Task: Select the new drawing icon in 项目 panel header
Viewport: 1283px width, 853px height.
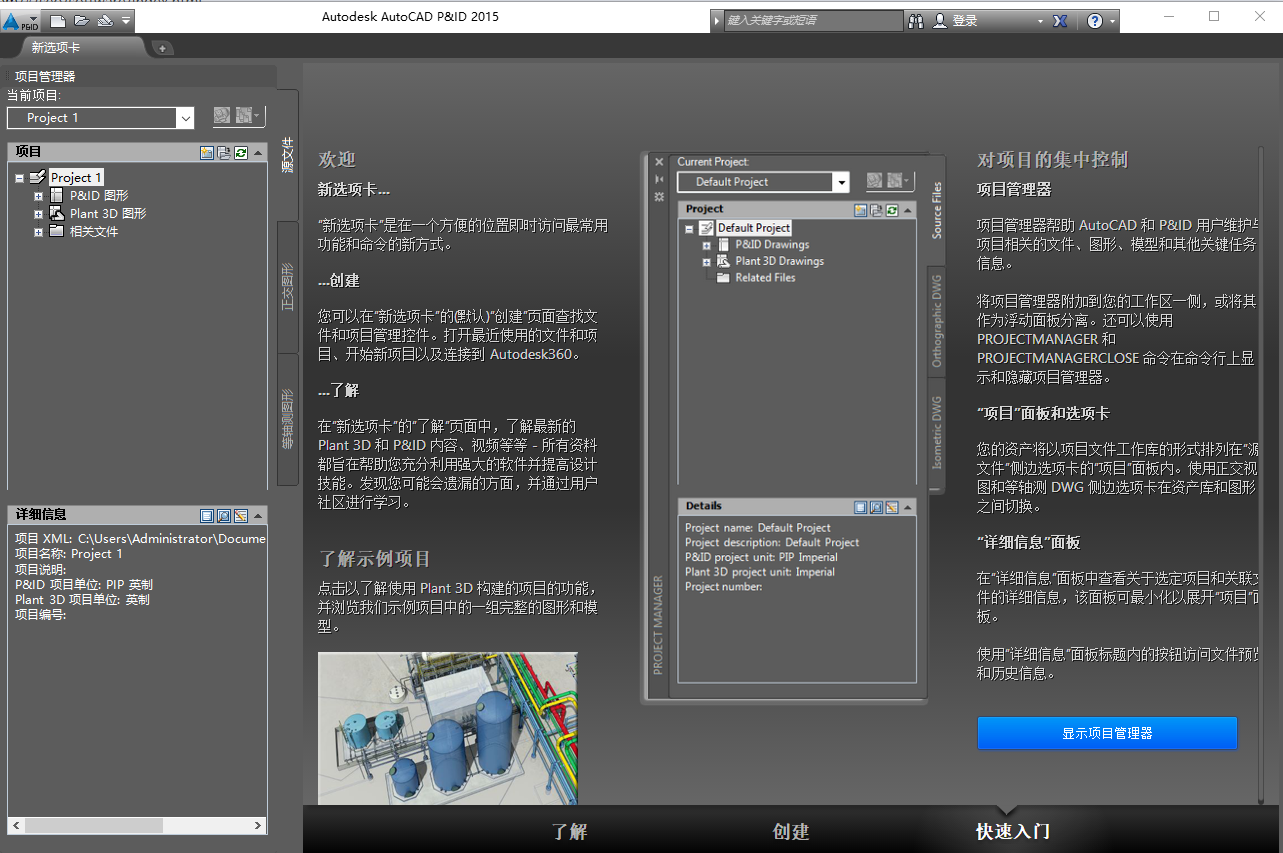Action: coord(208,152)
